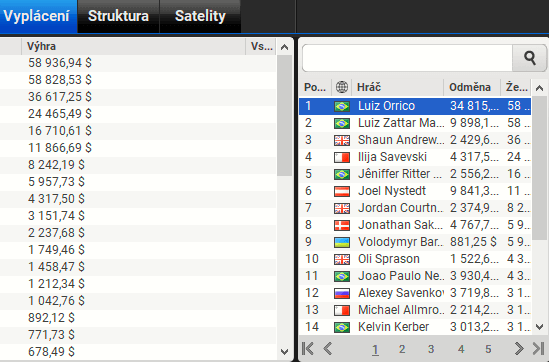Image resolution: width=549 pixels, height=362 pixels.
Task: Click the player search input field
Action: pyautogui.click(x=408, y=58)
